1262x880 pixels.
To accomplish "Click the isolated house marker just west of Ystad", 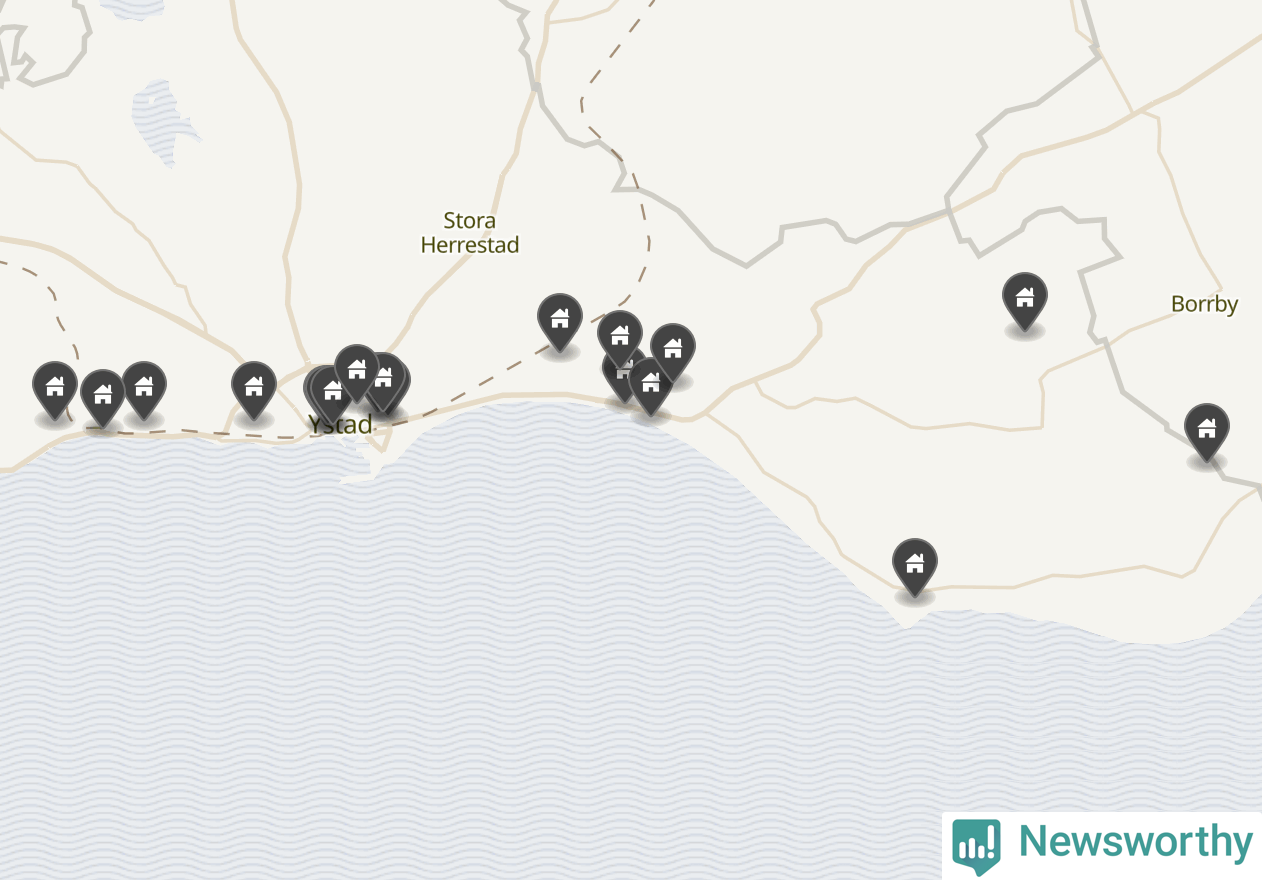I will 254,386.
